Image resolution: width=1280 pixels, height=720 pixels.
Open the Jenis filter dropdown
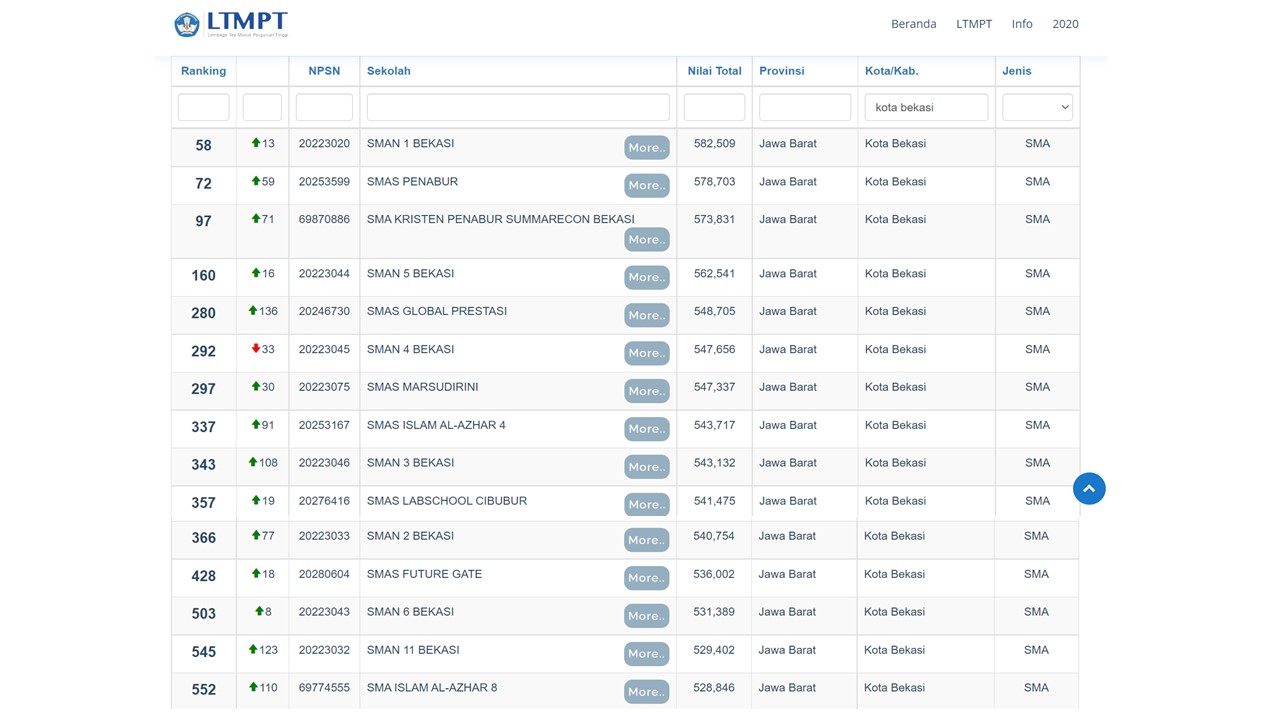[x=1037, y=107]
